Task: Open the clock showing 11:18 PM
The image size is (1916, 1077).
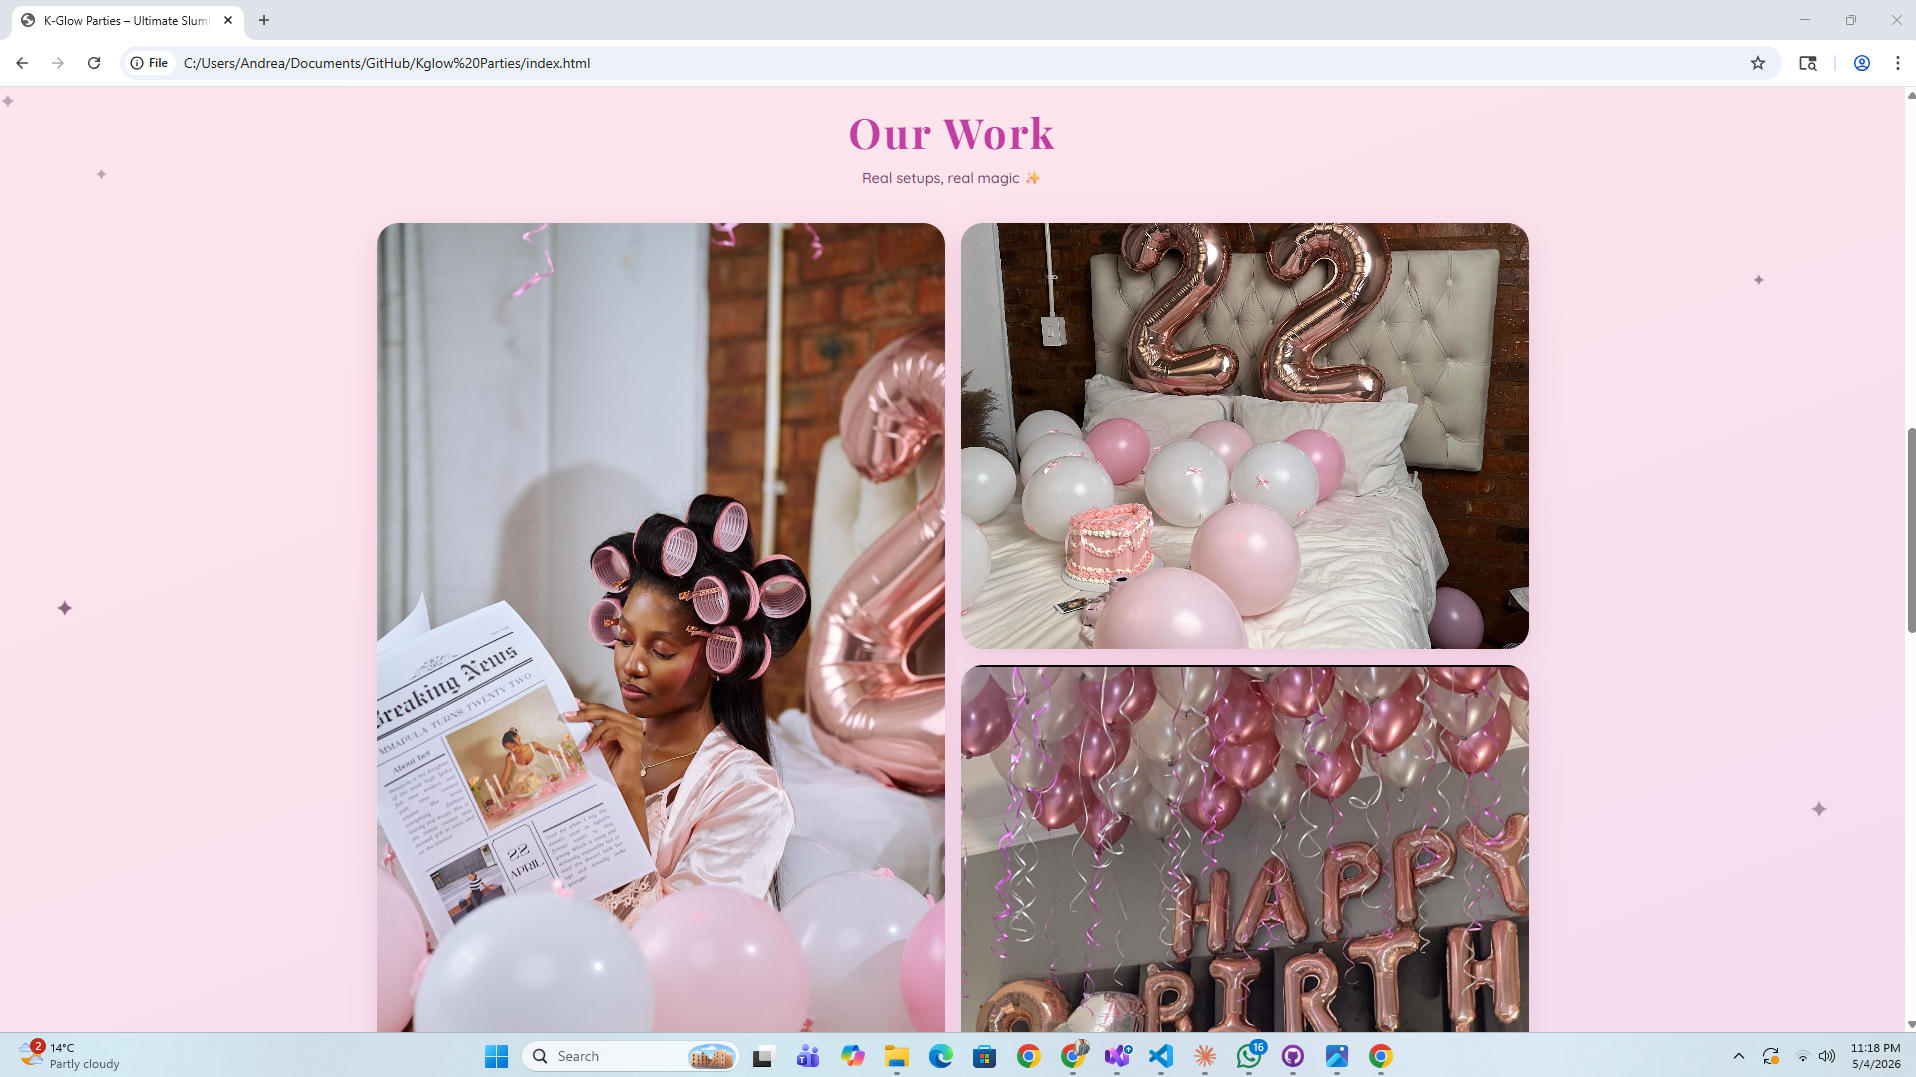Action: click(x=1875, y=1056)
